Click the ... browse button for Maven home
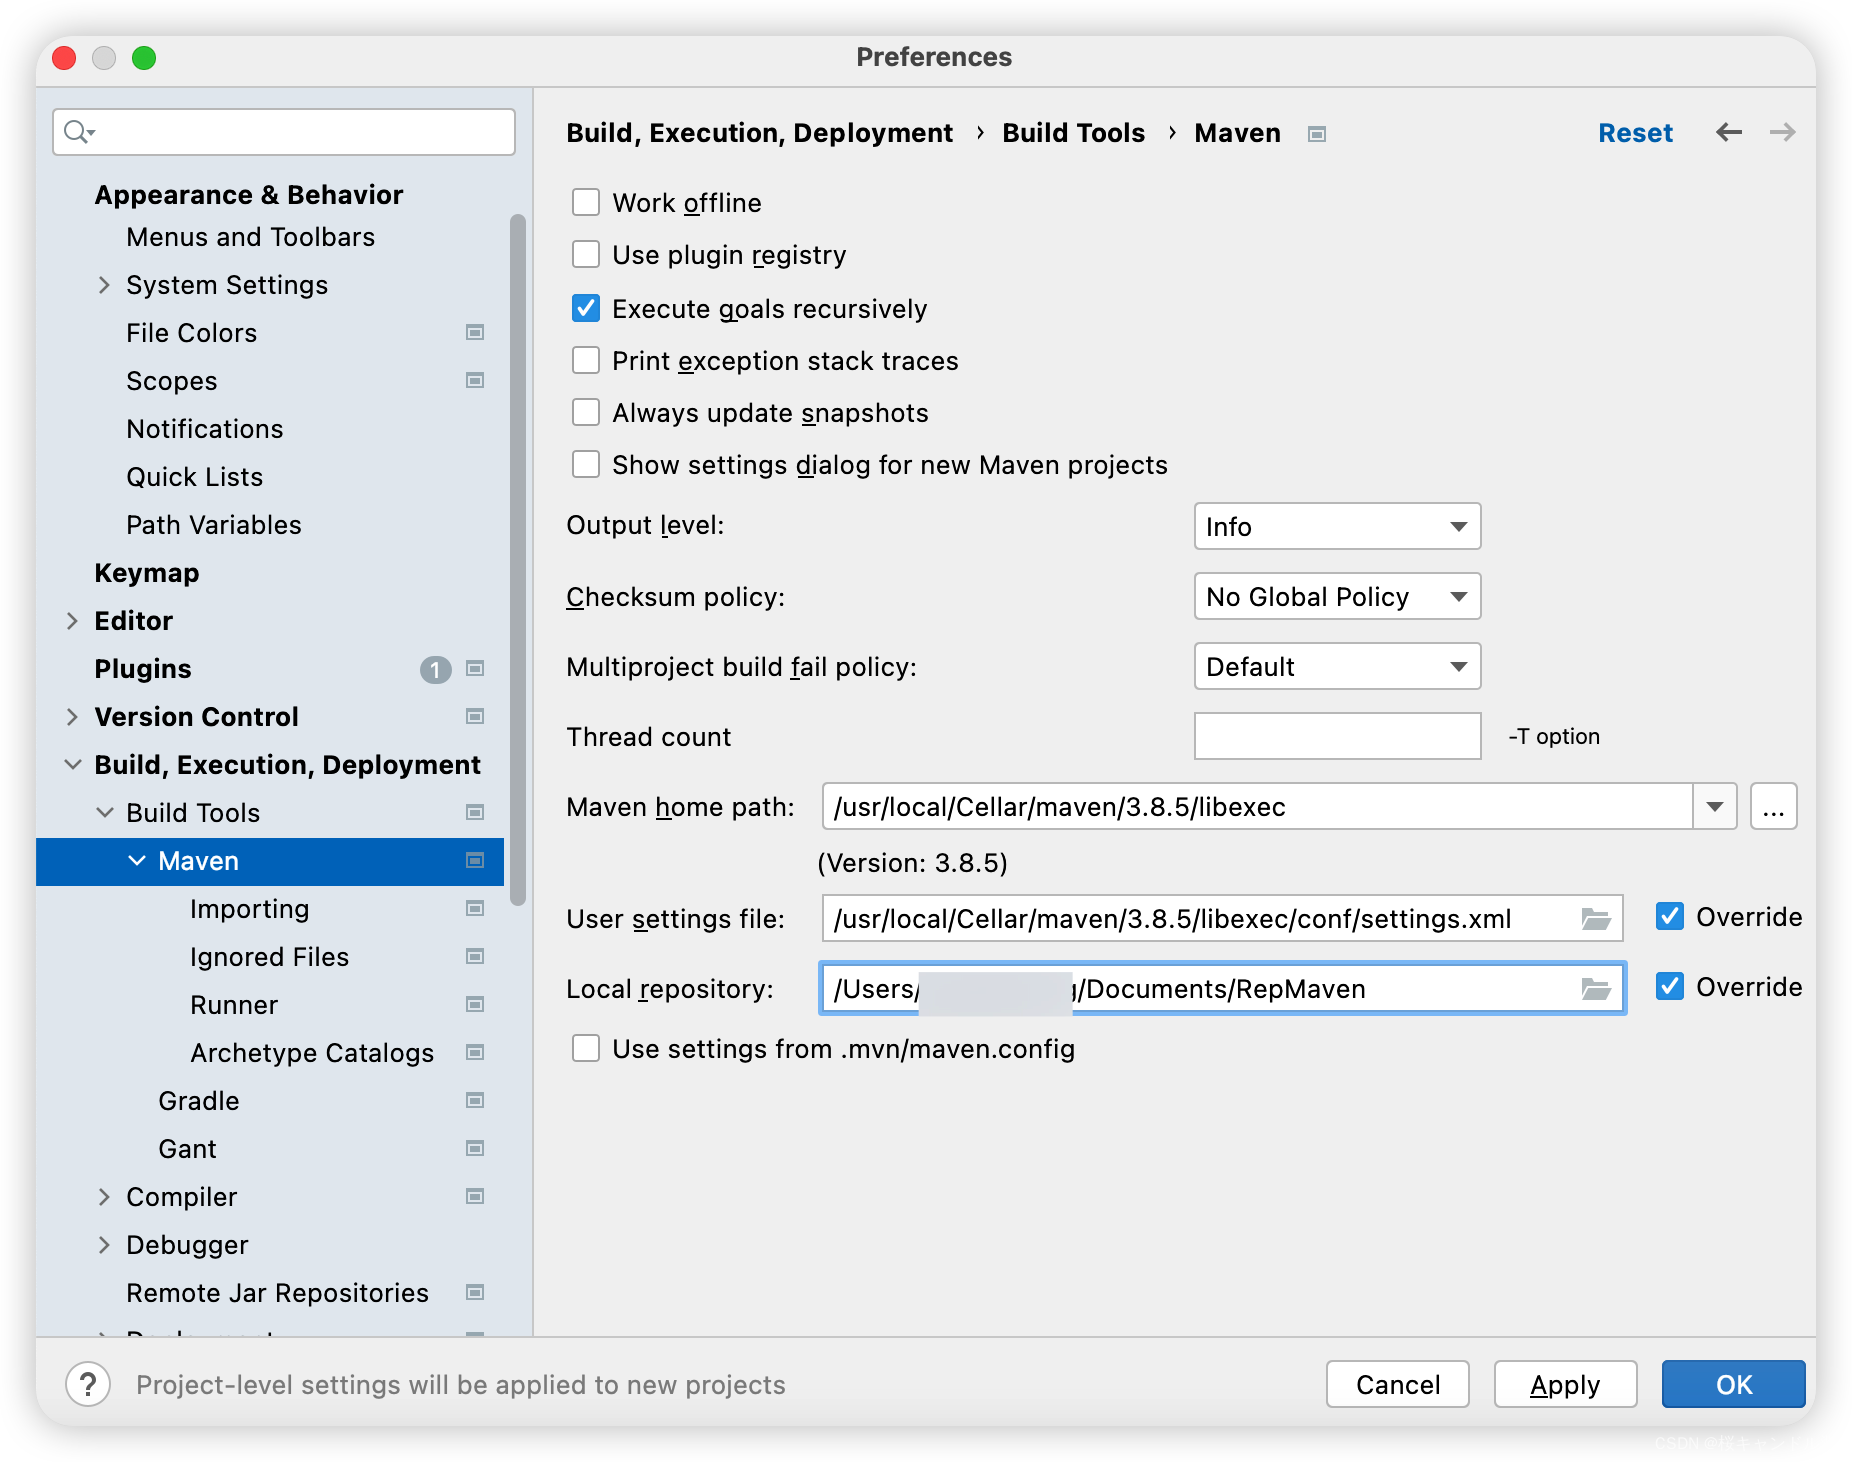1852x1462 pixels. point(1773,806)
